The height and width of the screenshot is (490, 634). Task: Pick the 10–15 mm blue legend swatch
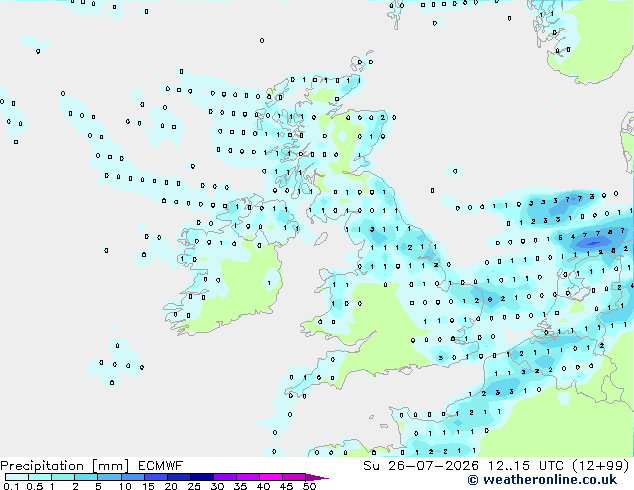coord(132,477)
